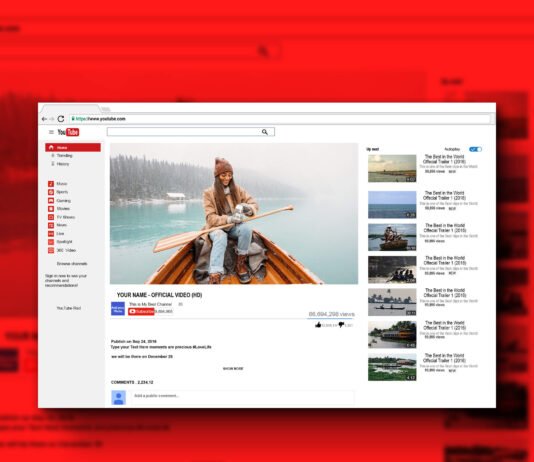Click the search magnifier icon
The height and width of the screenshot is (462, 534).
265,132
